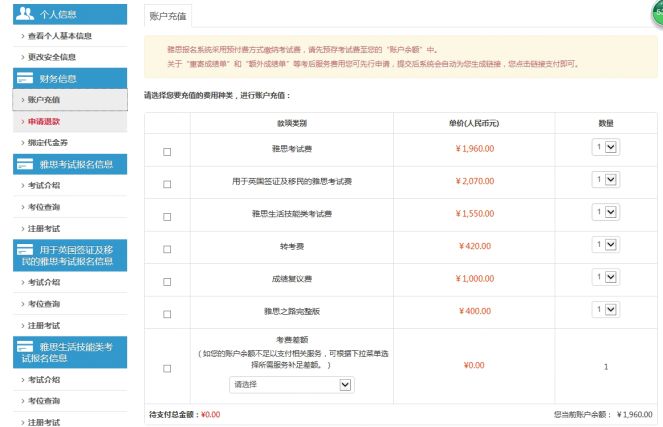The width and height of the screenshot is (663, 427).
Task: Open 雅思生活技能类考试报名信息 header
Action: pos(70,352)
